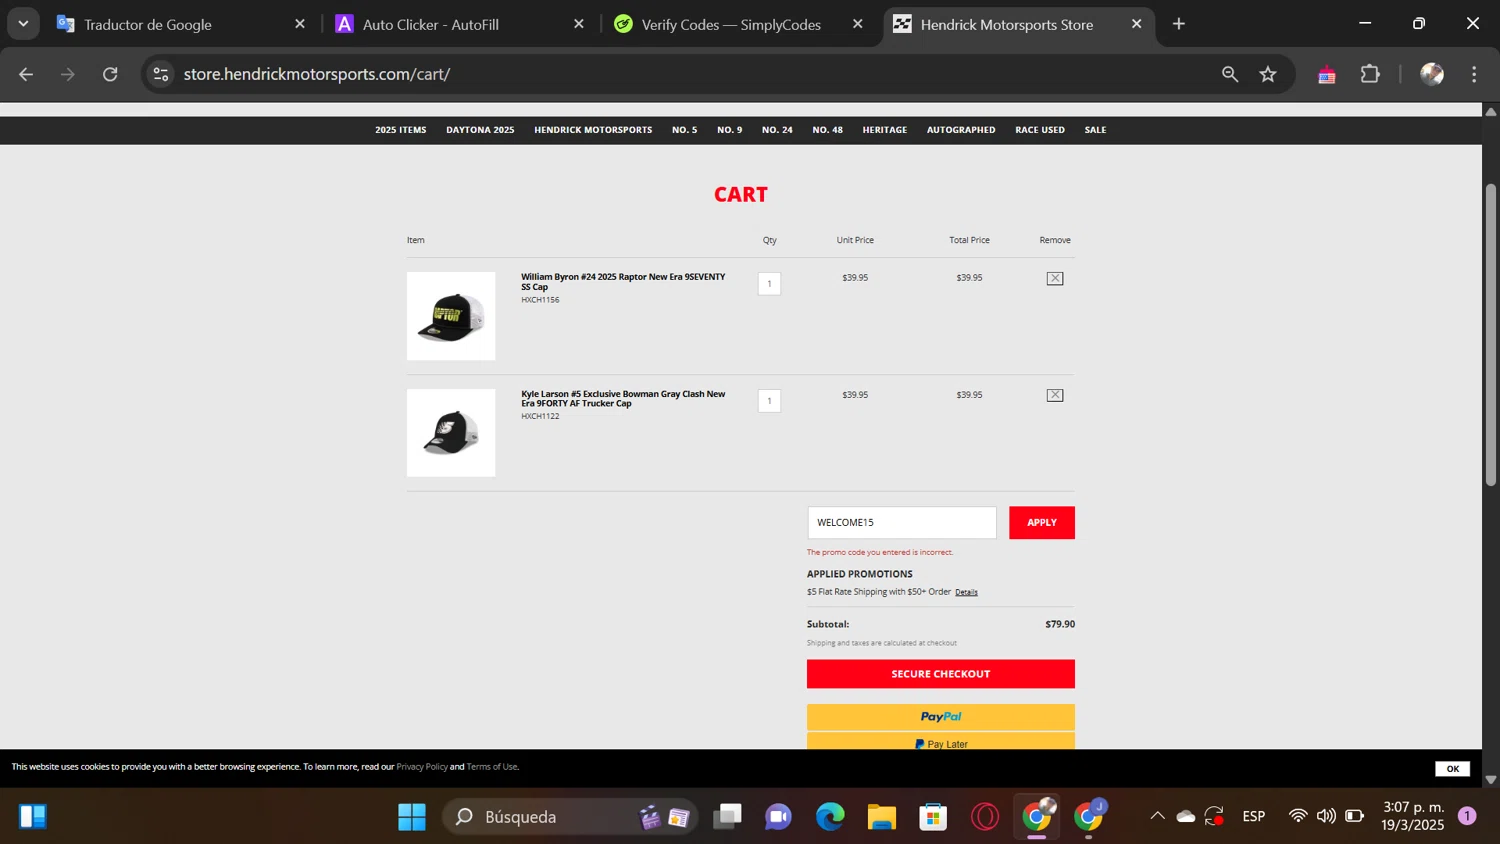
Task: Go back to previous page
Action: click(x=26, y=74)
